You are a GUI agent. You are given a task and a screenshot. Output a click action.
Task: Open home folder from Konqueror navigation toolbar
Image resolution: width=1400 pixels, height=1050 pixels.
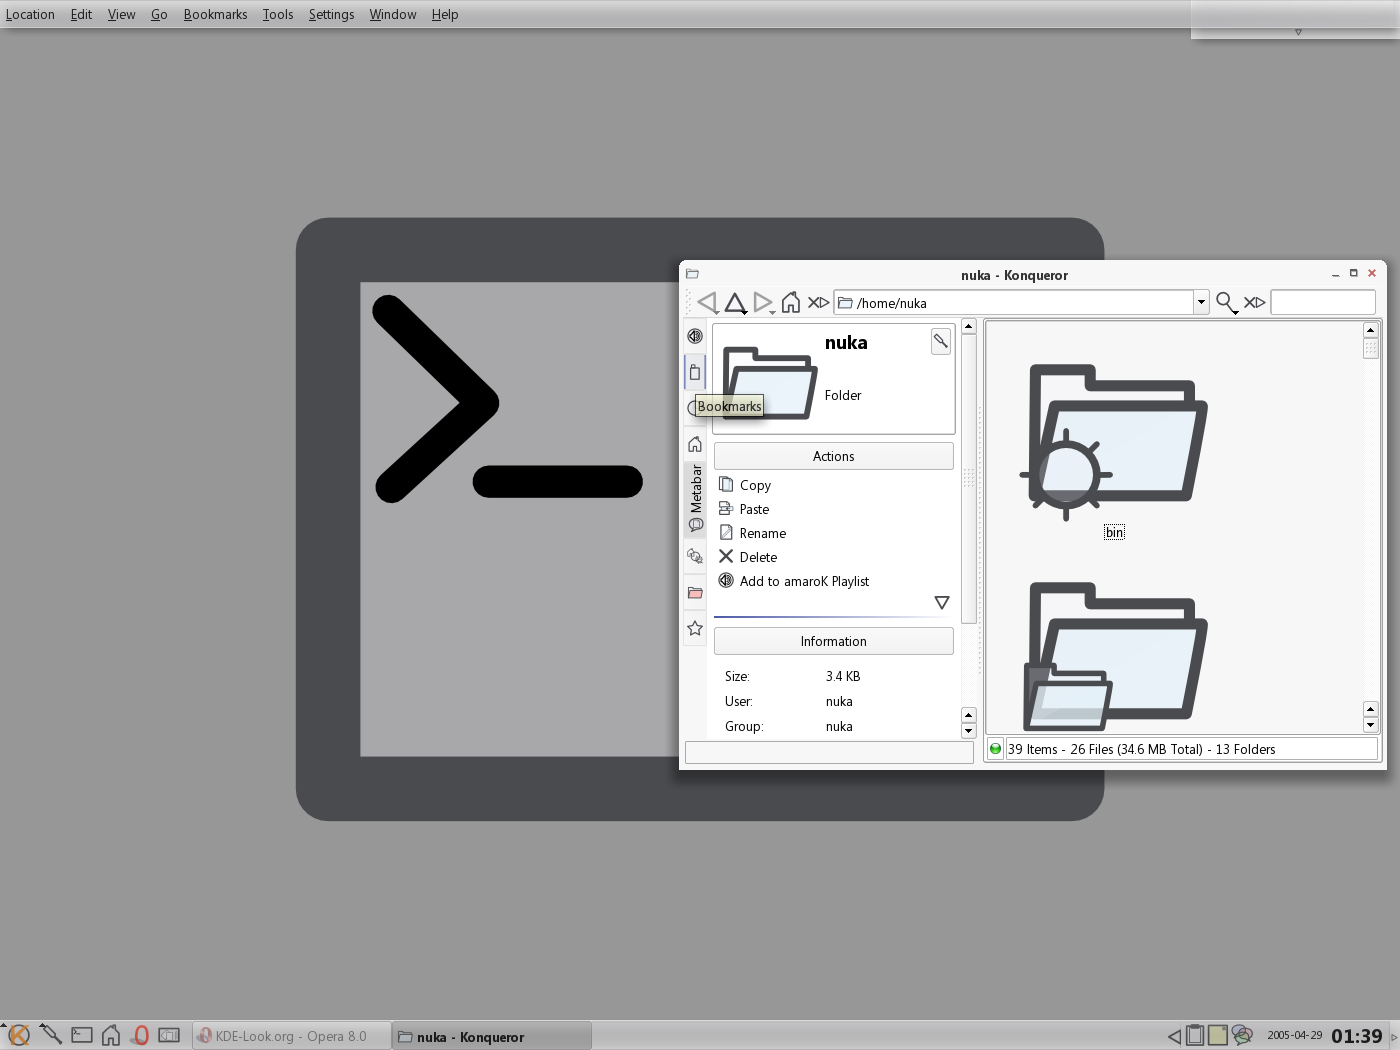point(791,302)
